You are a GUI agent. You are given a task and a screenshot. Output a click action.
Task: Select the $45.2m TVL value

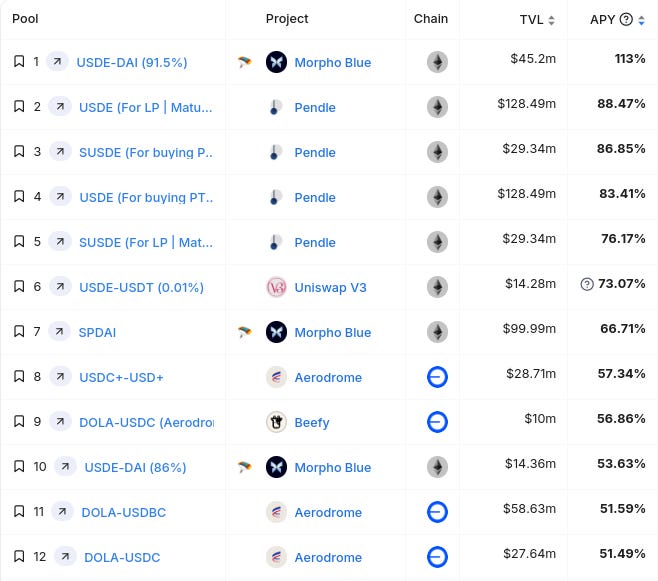[533, 58]
